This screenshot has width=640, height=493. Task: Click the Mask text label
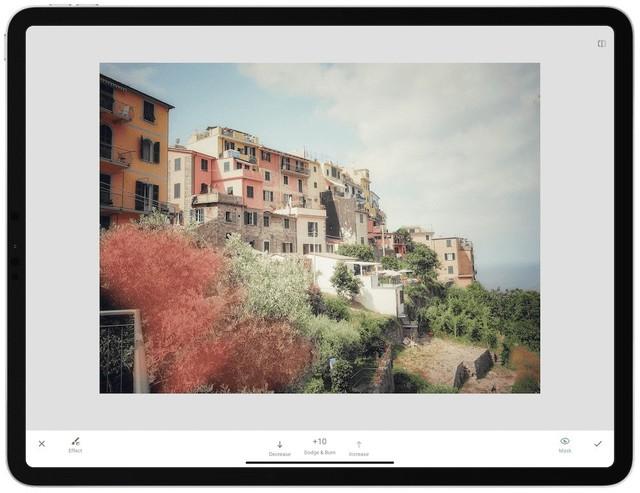pyautogui.click(x=565, y=451)
